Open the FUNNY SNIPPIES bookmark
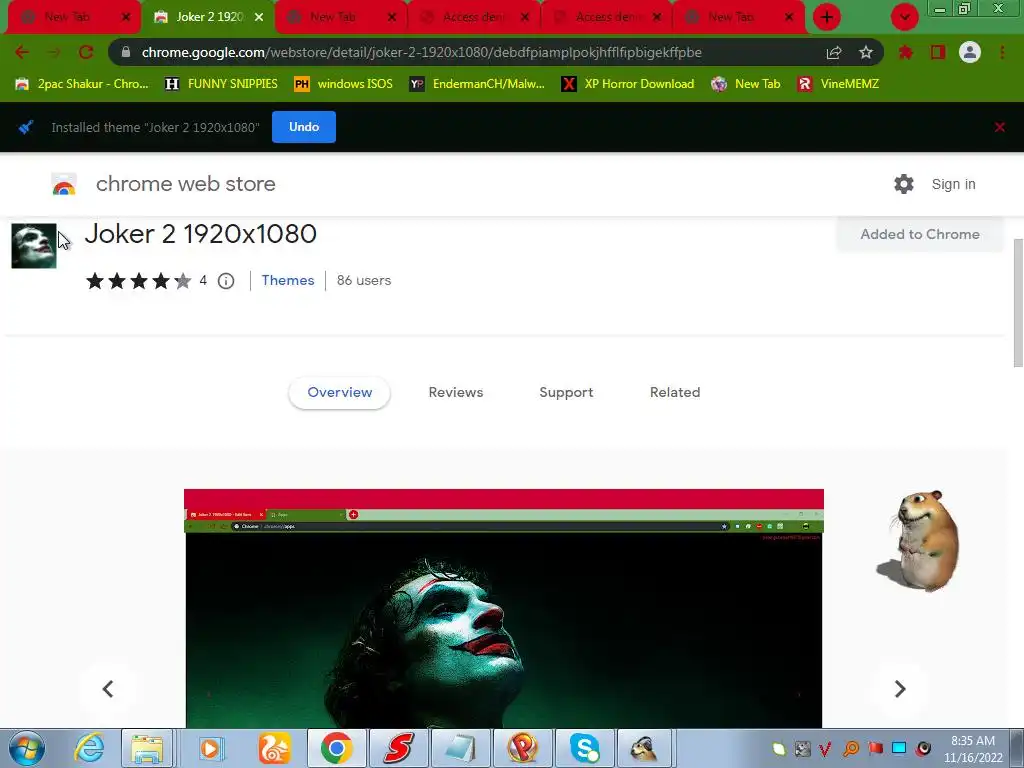The image size is (1024, 768). click(x=221, y=84)
